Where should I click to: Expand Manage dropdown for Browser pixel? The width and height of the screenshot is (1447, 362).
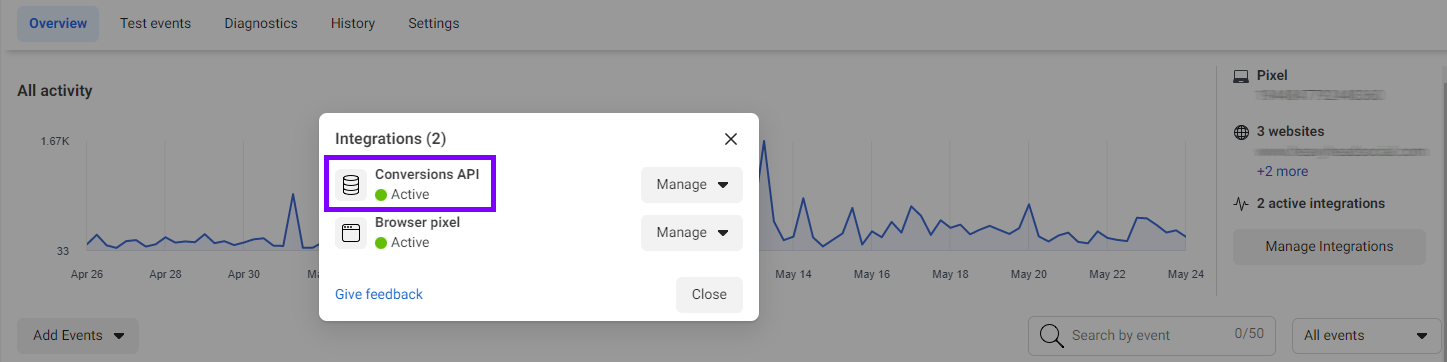(x=692, y=233)
